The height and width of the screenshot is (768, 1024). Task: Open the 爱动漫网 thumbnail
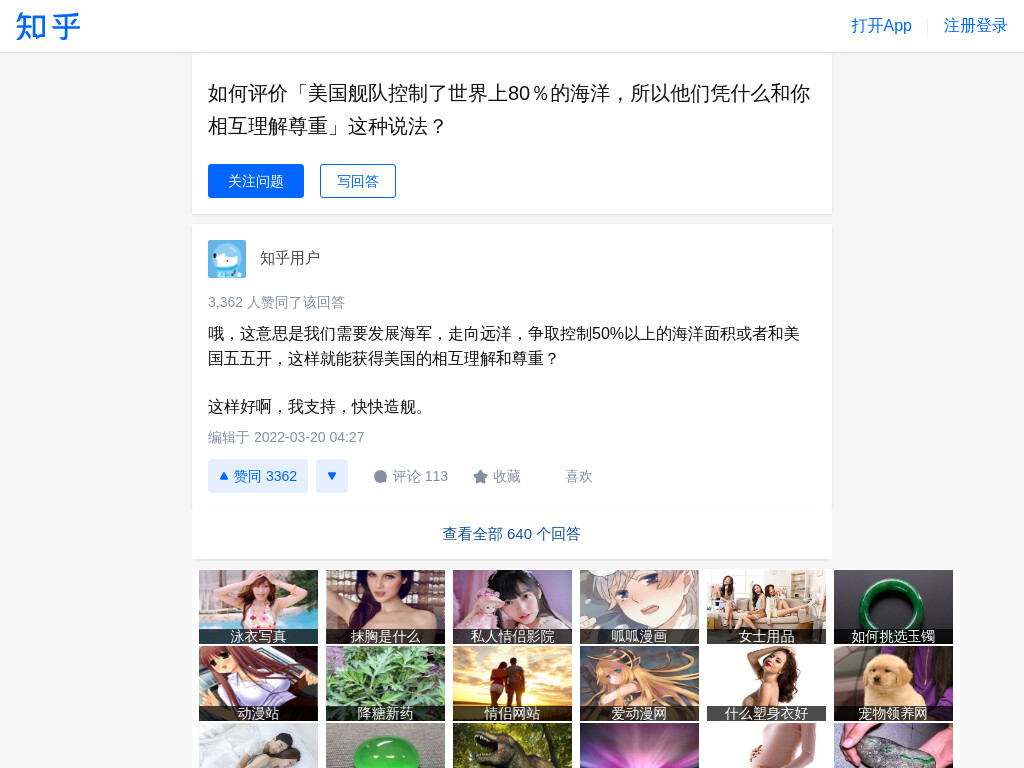[x=639, y=684]
